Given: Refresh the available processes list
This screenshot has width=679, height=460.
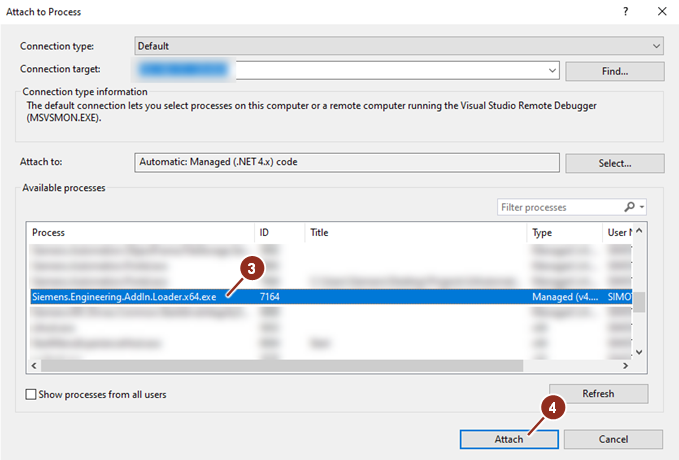Looking at the screenshot, I should point(598,394).
